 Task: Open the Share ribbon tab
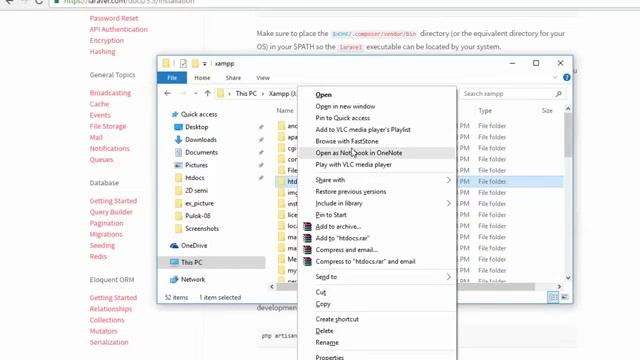coord(233,78)
